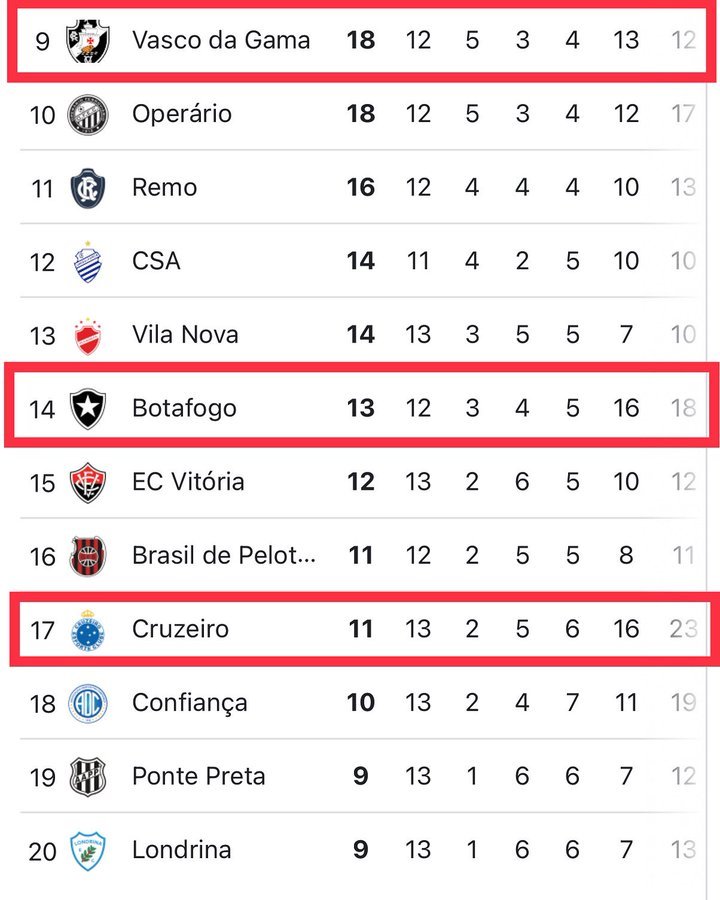Image resolution: width=720 pixels, height=900 pixels.
Task: Open the Botafogo team name link
Action: point(184,408)
